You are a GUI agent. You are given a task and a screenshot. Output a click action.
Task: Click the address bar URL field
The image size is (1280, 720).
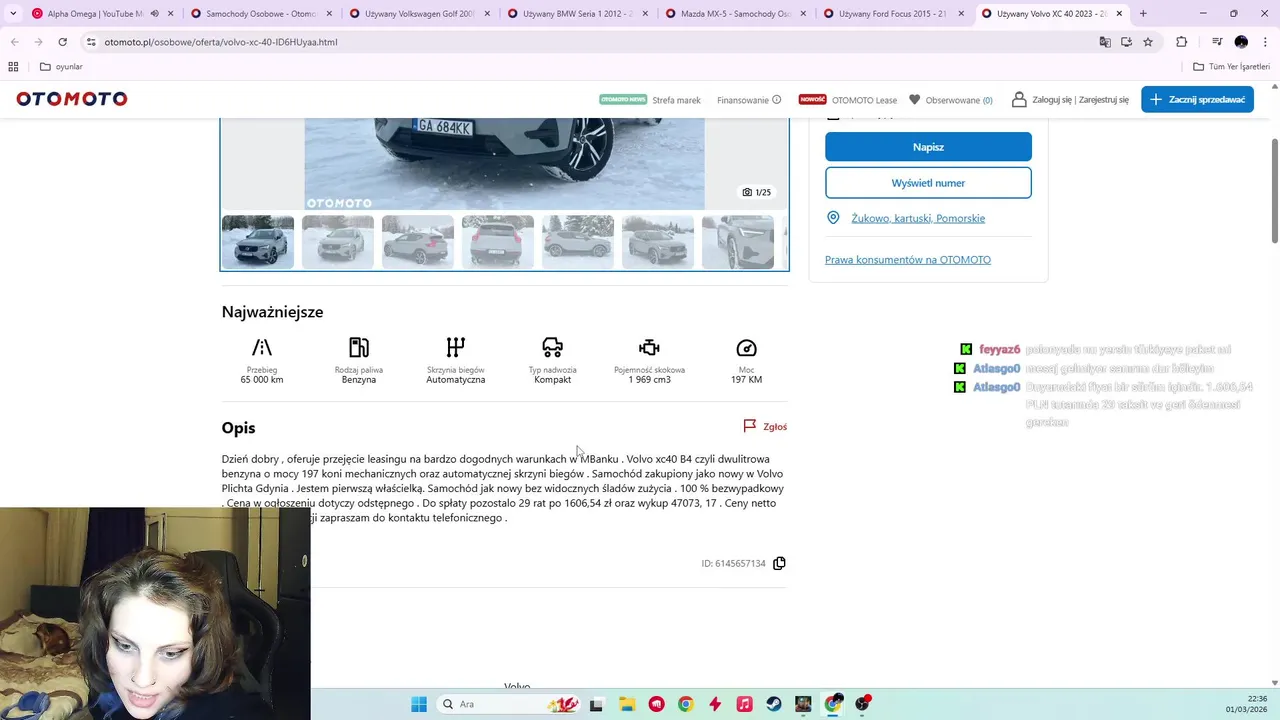point(590,42)
